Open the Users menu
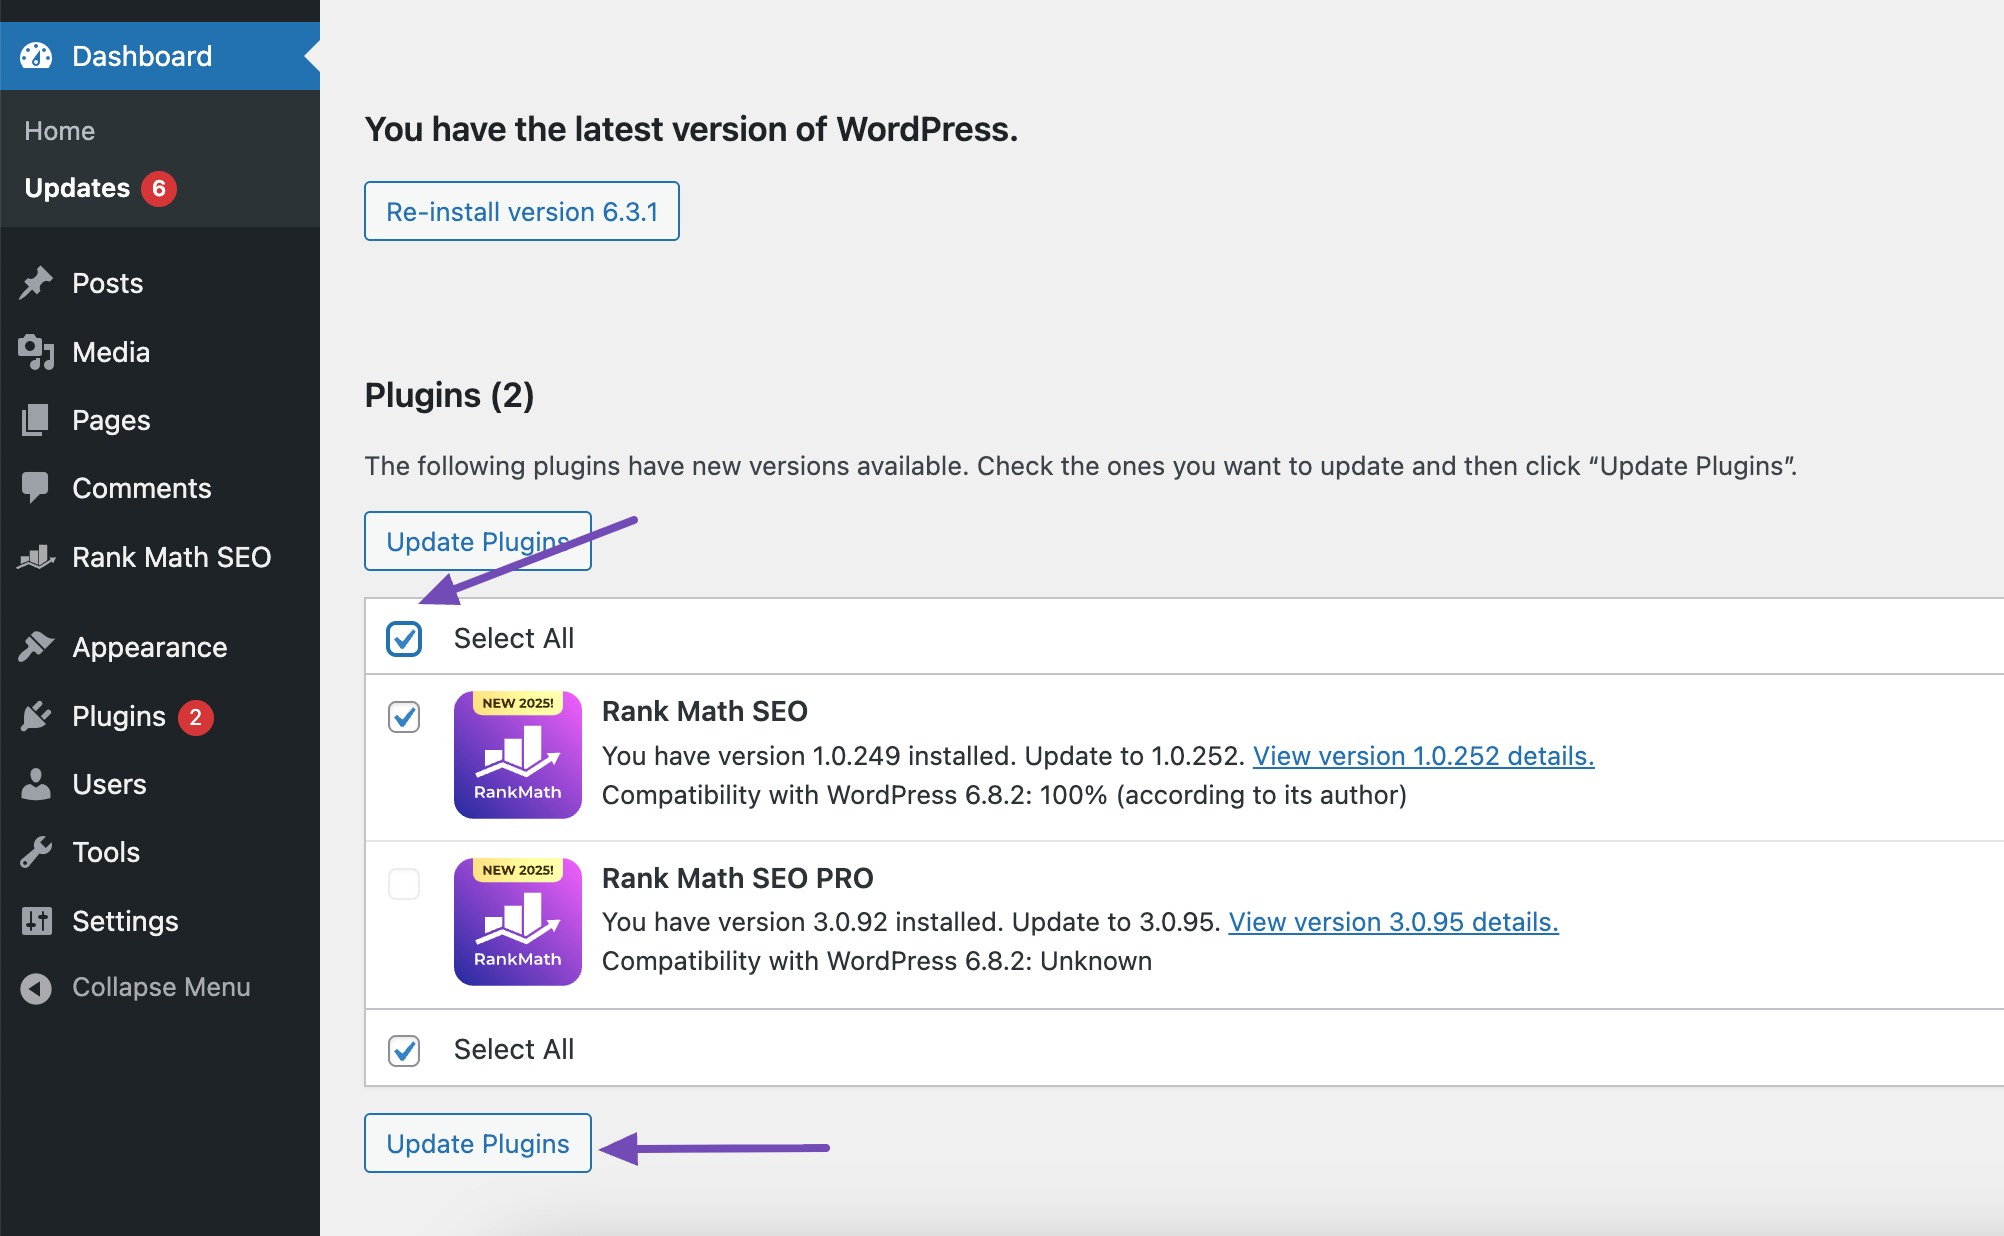This screenshot has height=1236, width=2004. (x=160, y=784)
